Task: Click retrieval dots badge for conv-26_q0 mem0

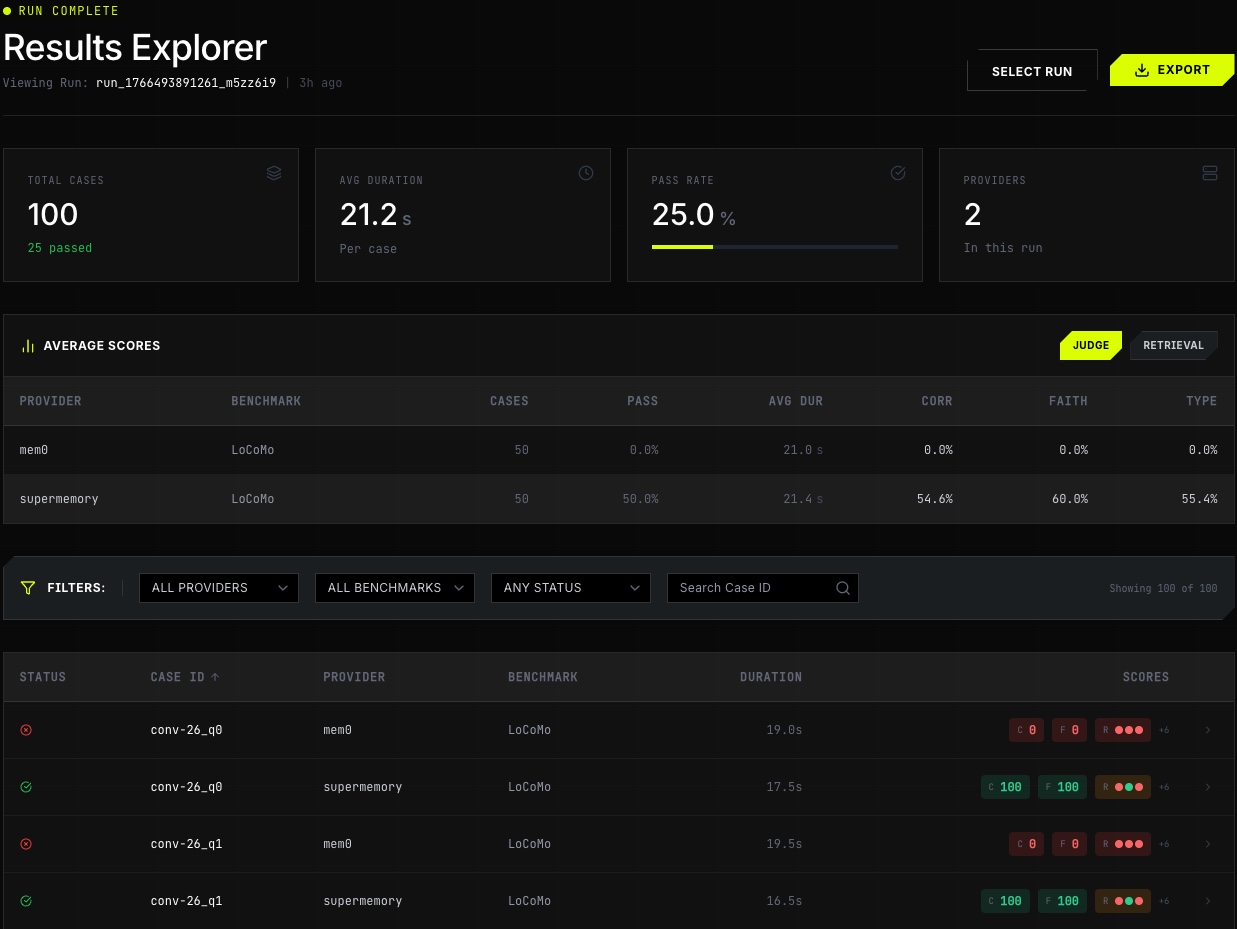Action: tap(1123, 730)
